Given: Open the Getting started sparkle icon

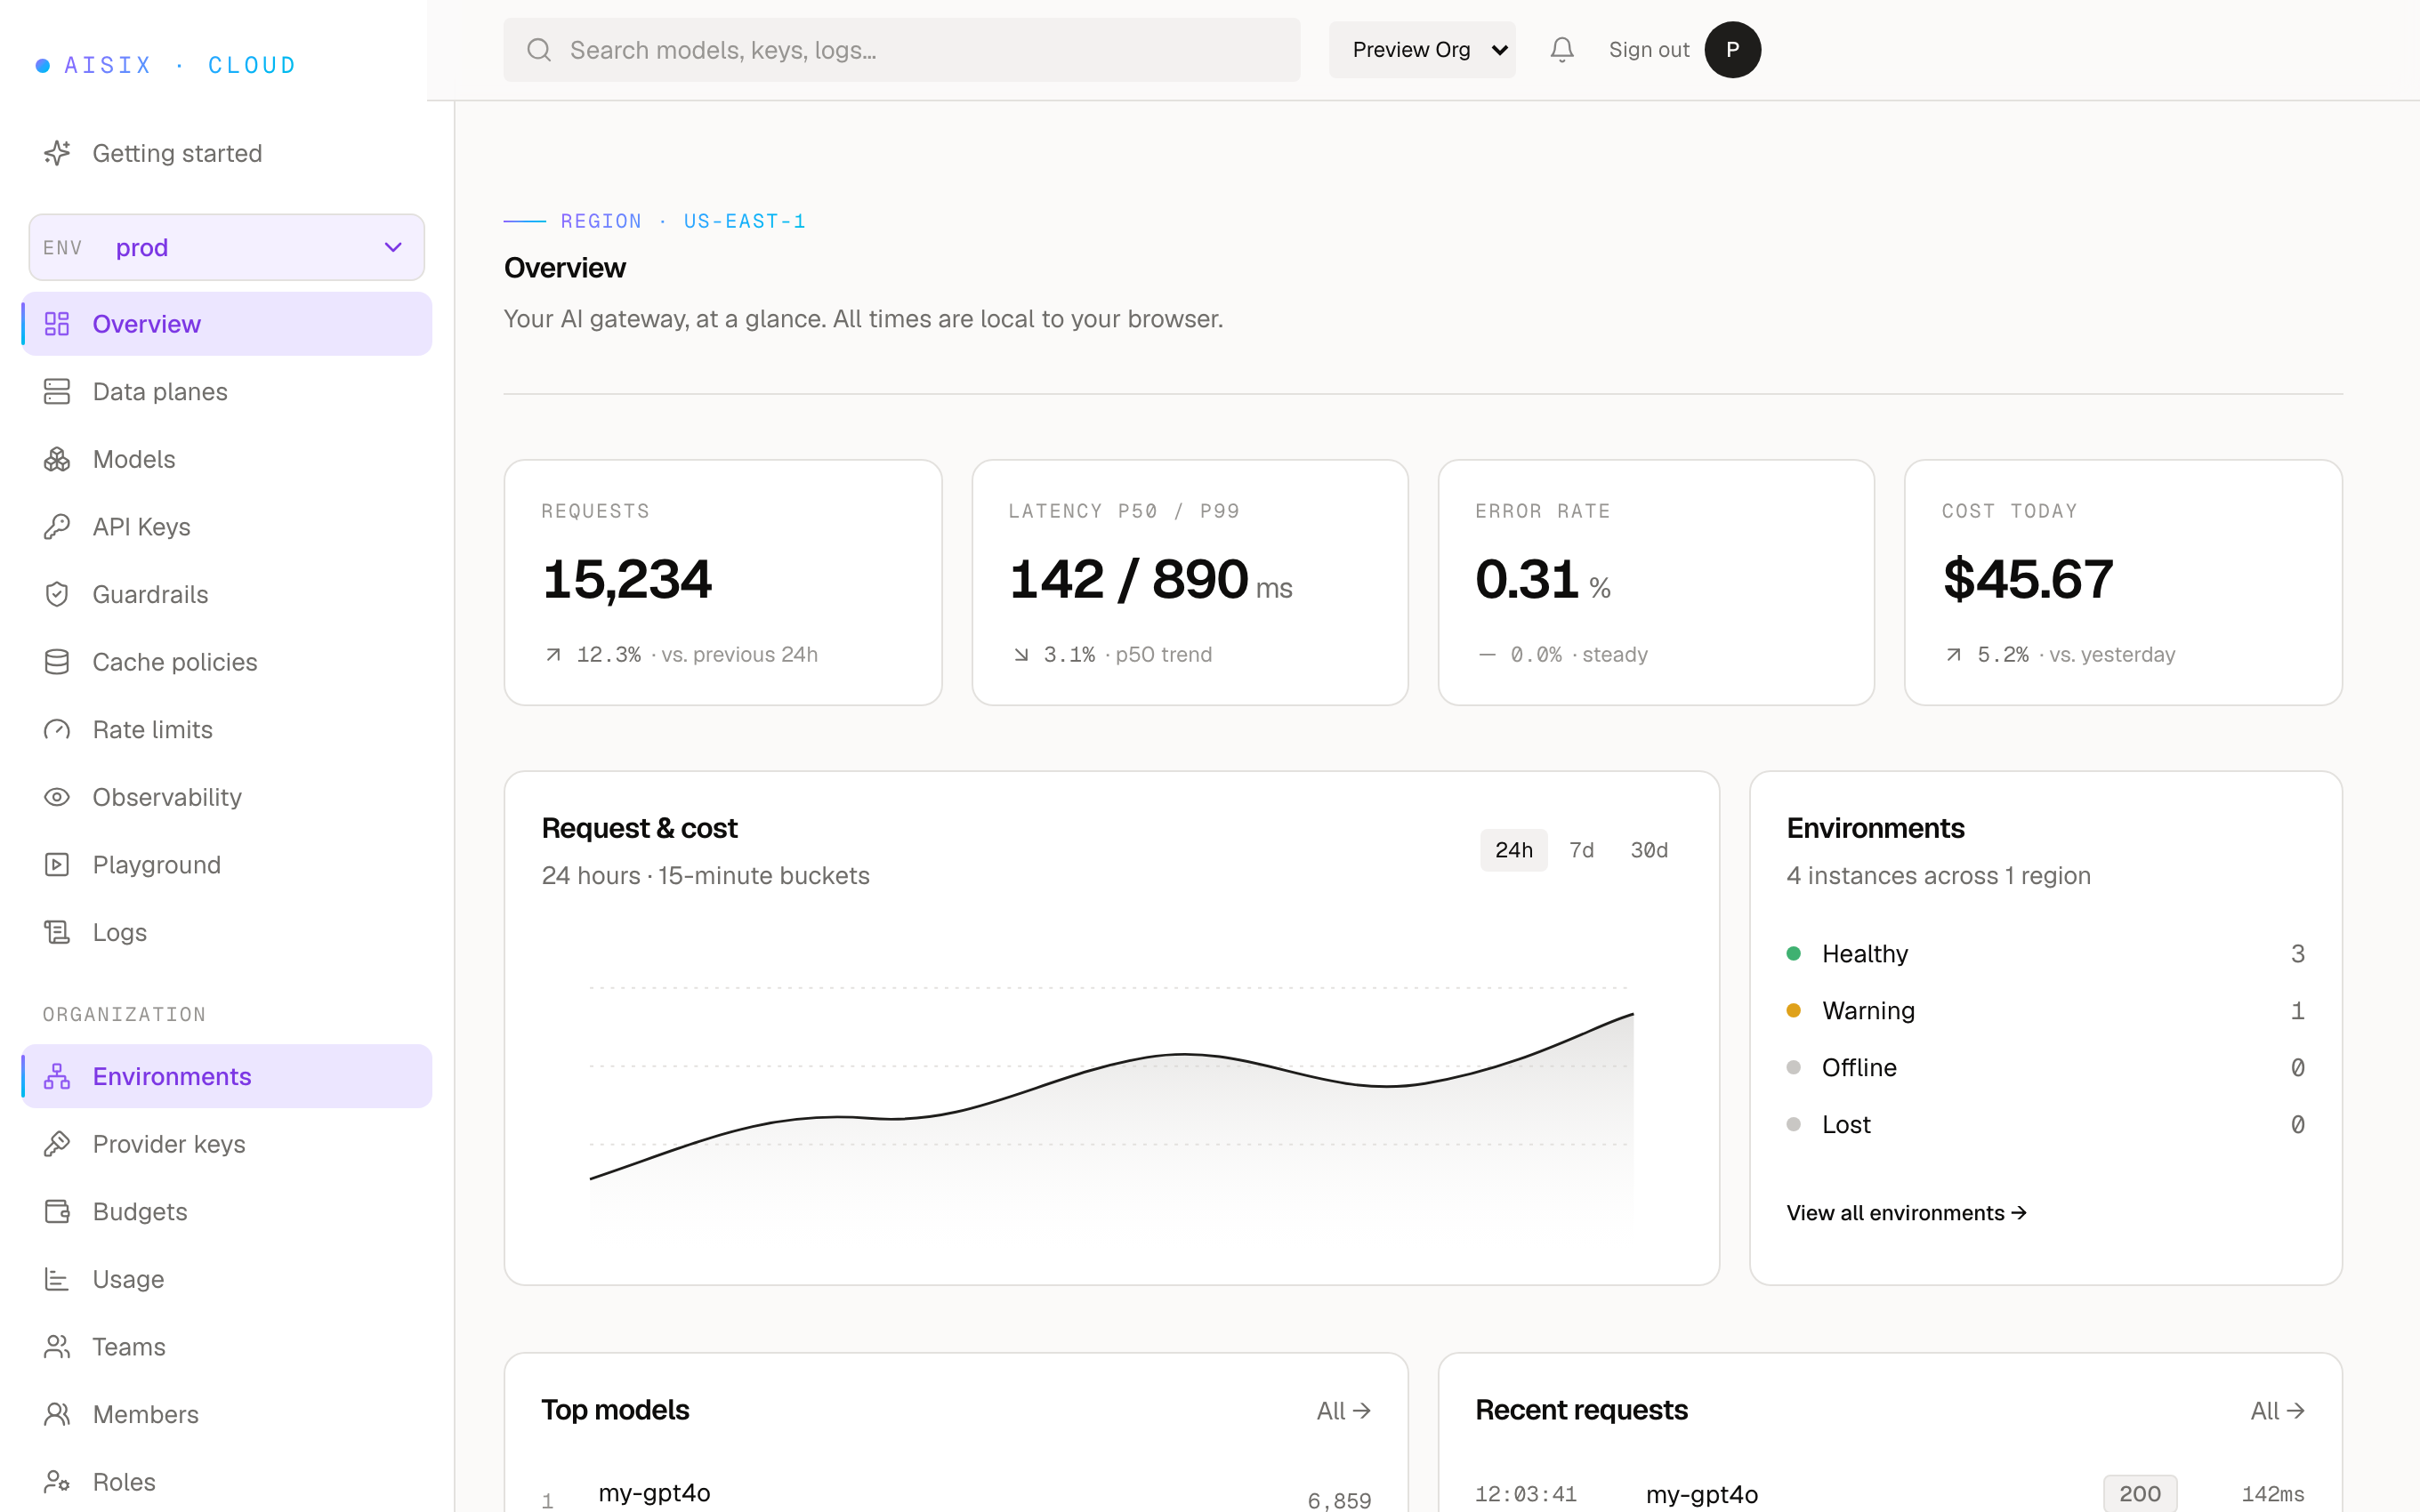Looking at the screenshot, I should tap(57, 153).
